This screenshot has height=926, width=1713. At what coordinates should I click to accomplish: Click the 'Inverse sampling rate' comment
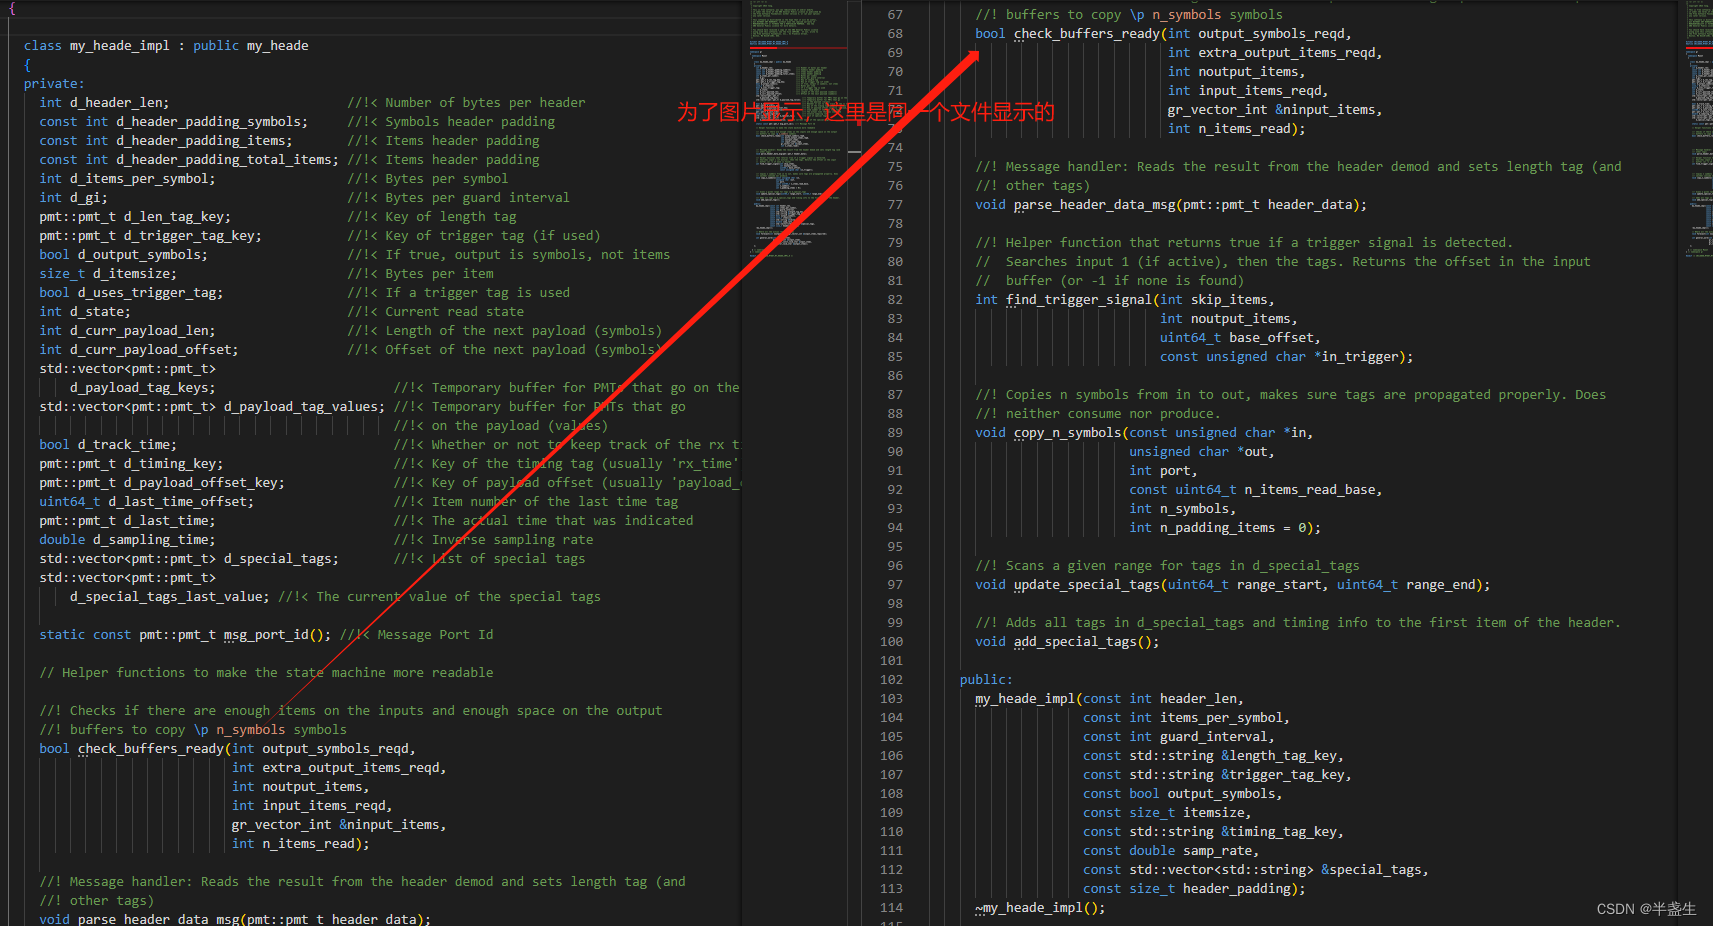click(512, 540)
